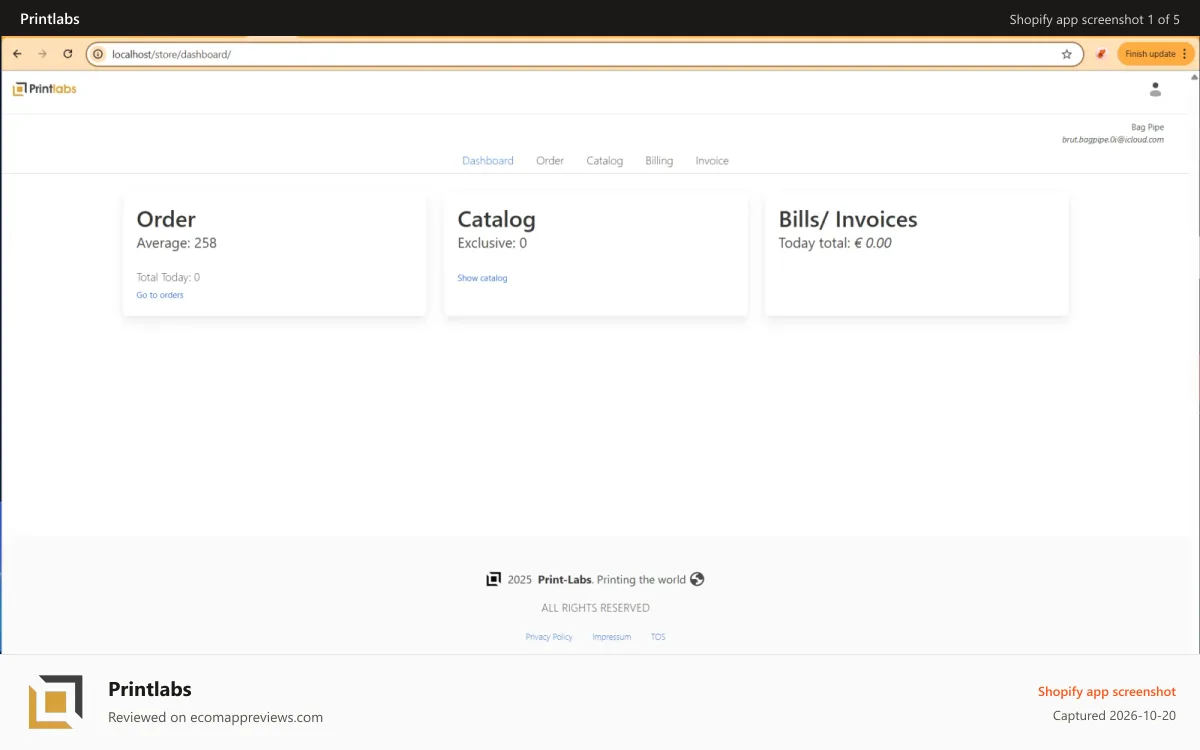Focus the localhost/store/dashboard address bar
This screenshot has height=750, width=1200.
(584, 54)
